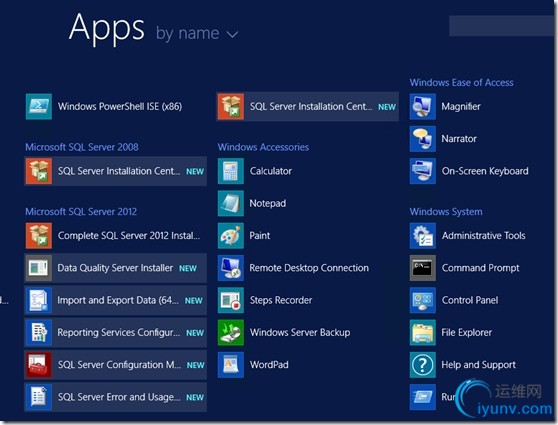Click the 'Apps' title text
This screenshot has height=425, width=558.
107,28
